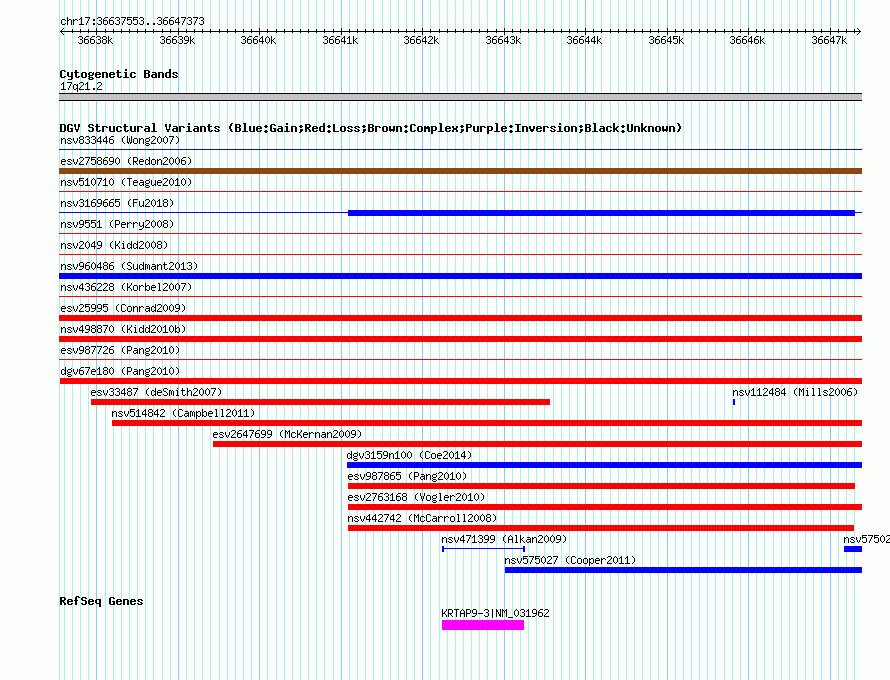The height and width of the screenshot is (680, 890).
Task: Open the KRTAP9-3|NM_031962 gene label
Action: point(495,613)
